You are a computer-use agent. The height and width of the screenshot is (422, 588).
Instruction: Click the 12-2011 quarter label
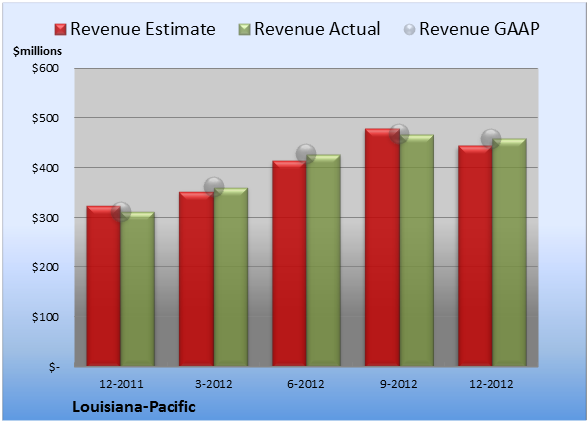coord(121,384)
